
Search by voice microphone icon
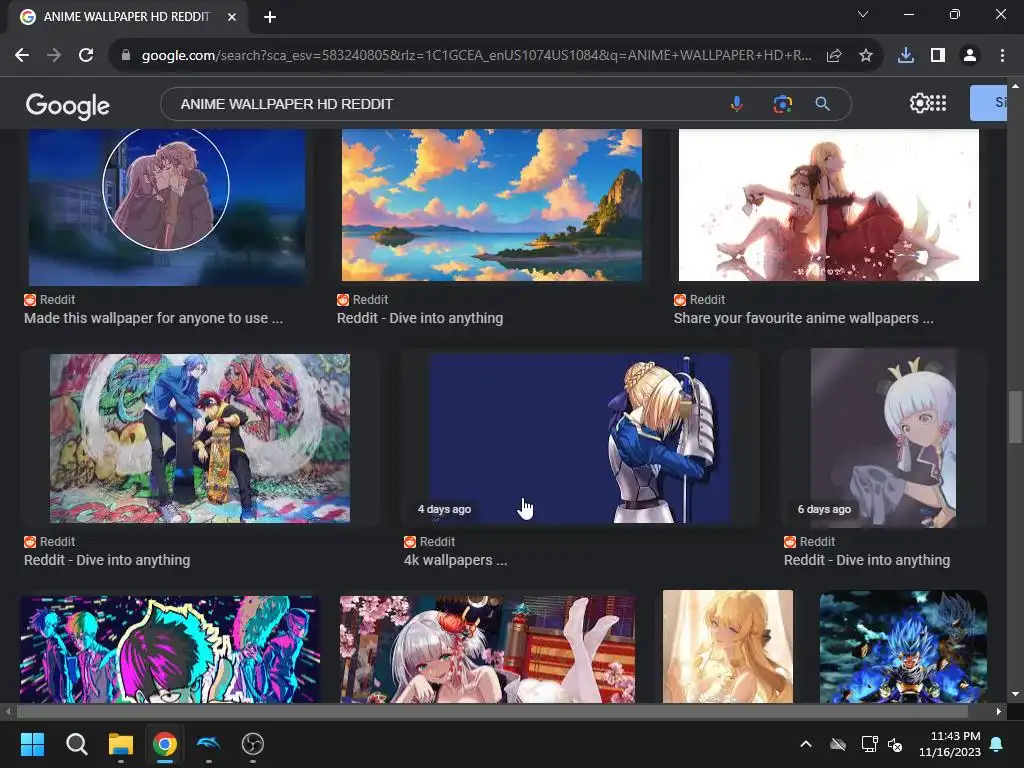(x=737, y=104)
